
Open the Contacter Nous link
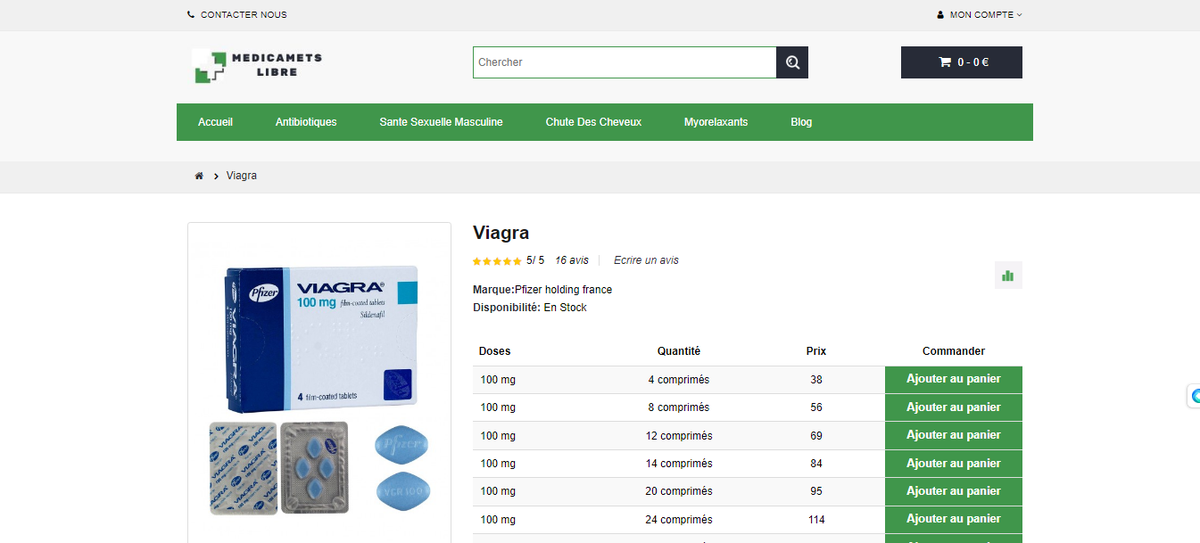243,15
